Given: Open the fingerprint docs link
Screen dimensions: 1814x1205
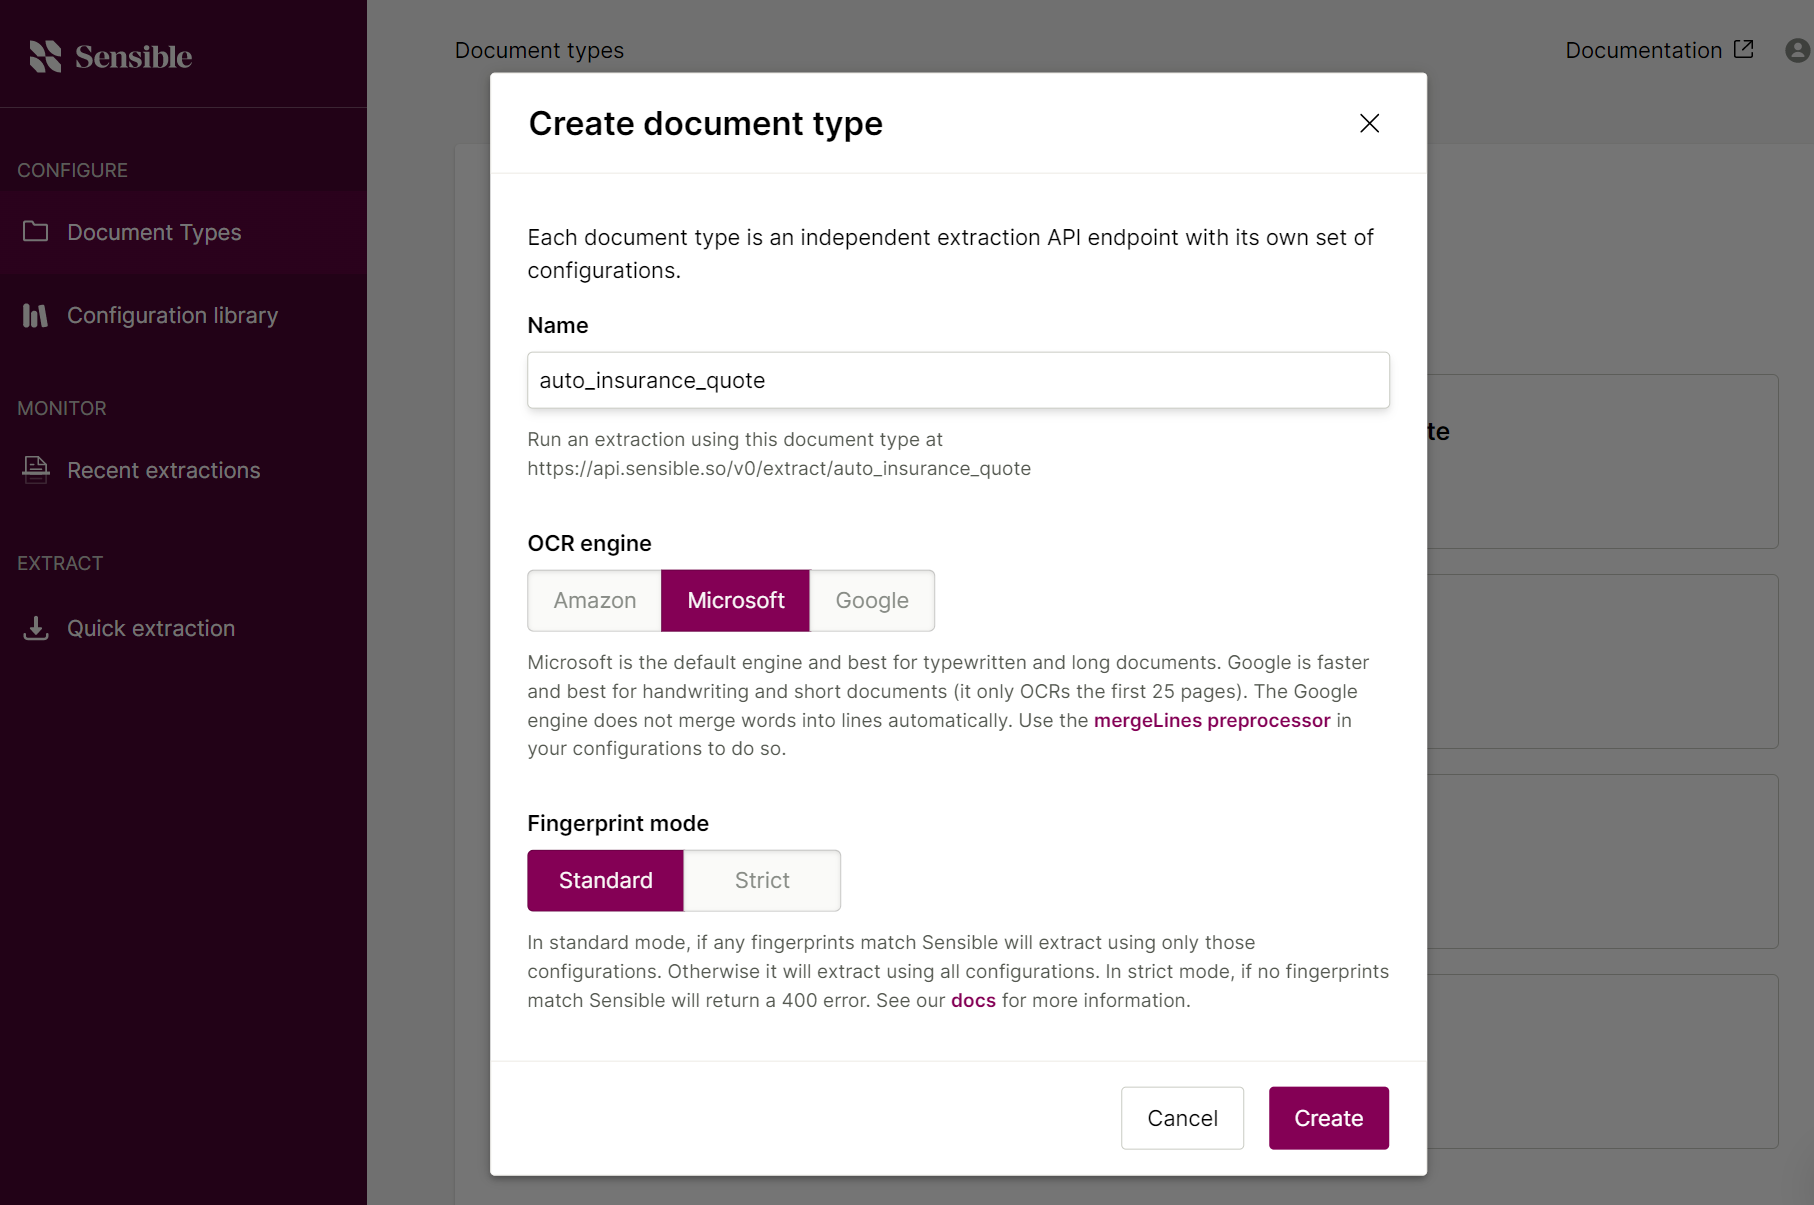Looking at the screenshot, I should coord(973,1000).
